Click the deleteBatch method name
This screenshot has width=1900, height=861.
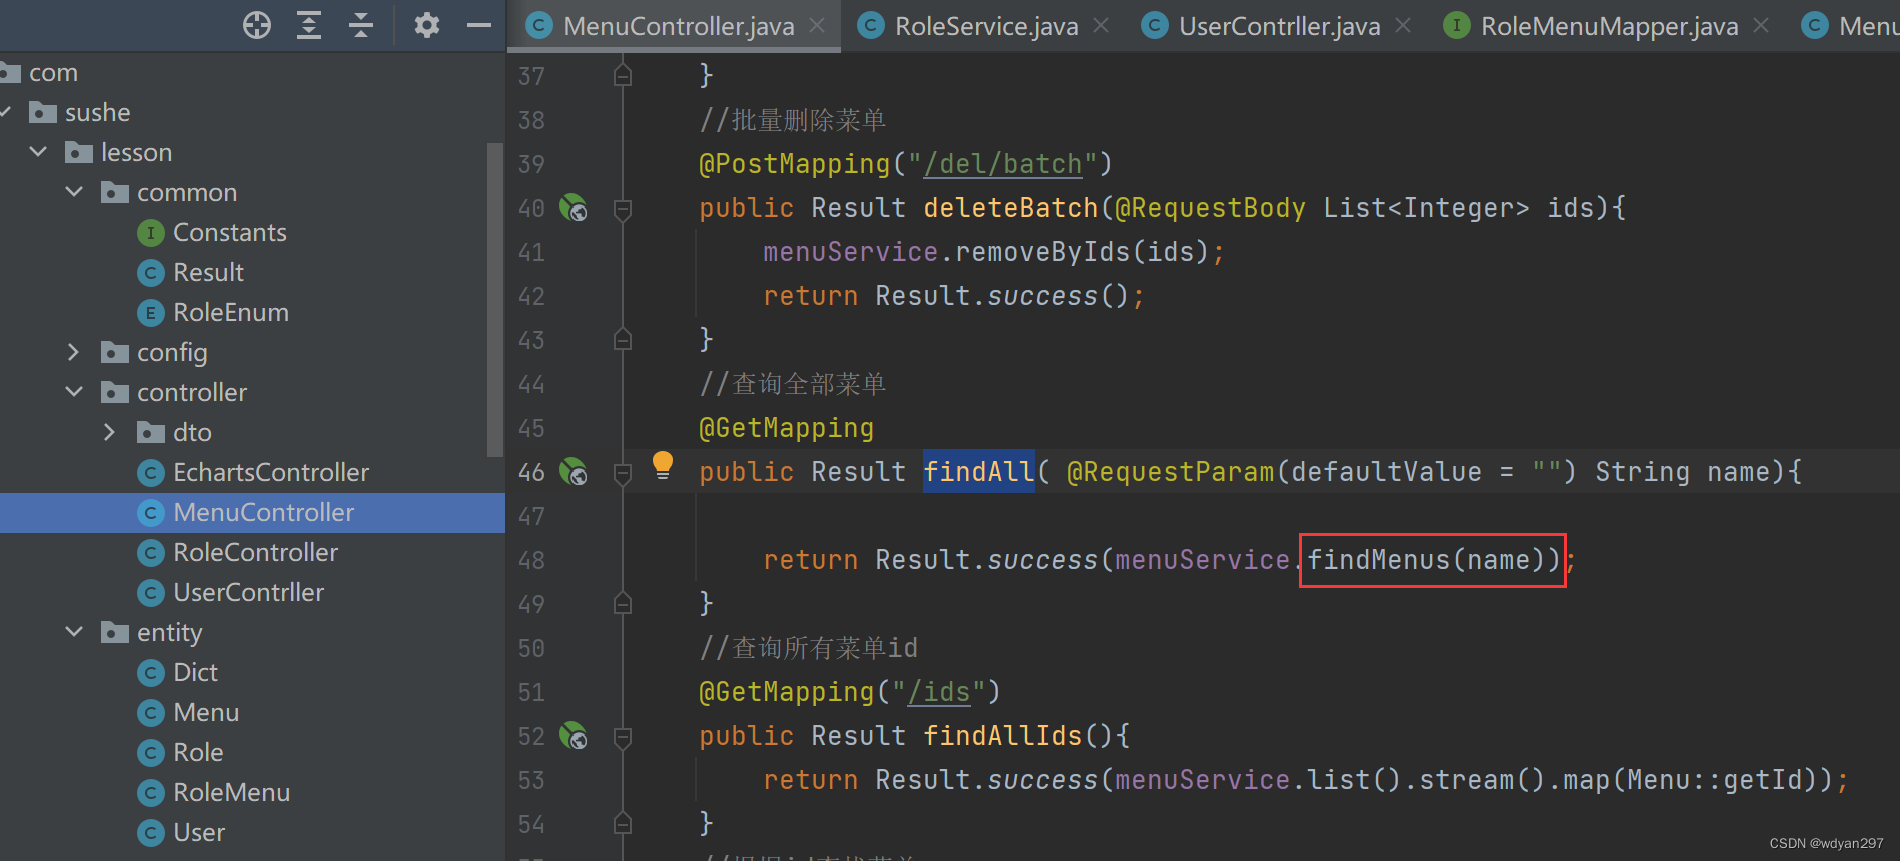pos(1011,208)
